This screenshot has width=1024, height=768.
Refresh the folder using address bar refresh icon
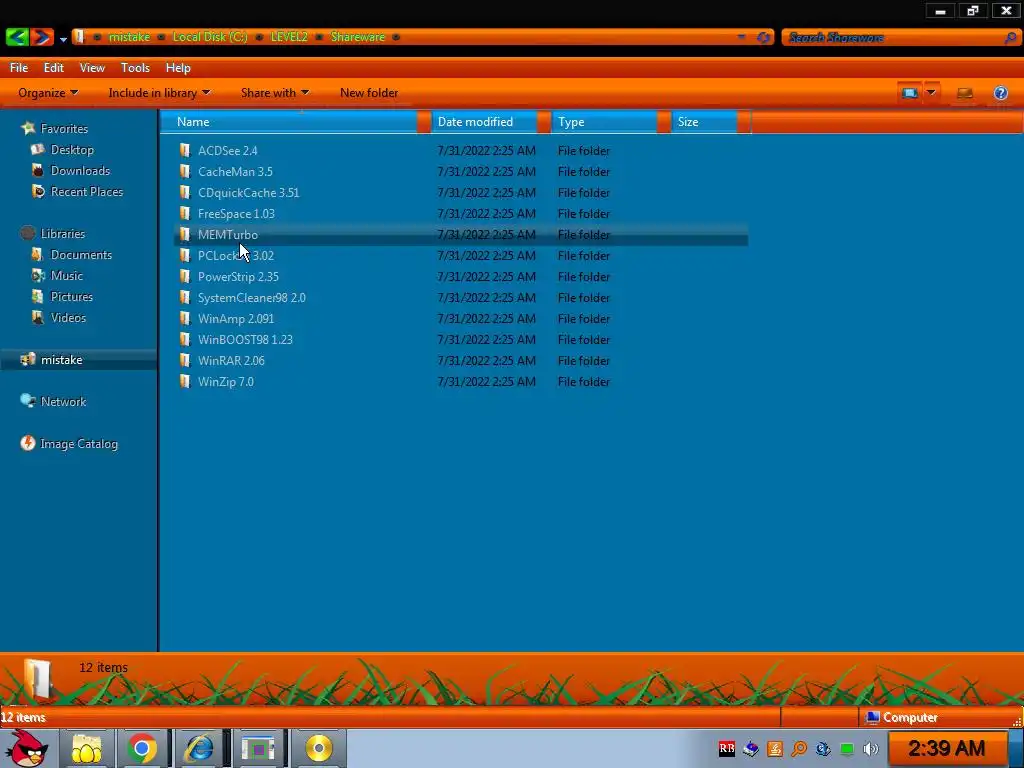tap(763, 37)
